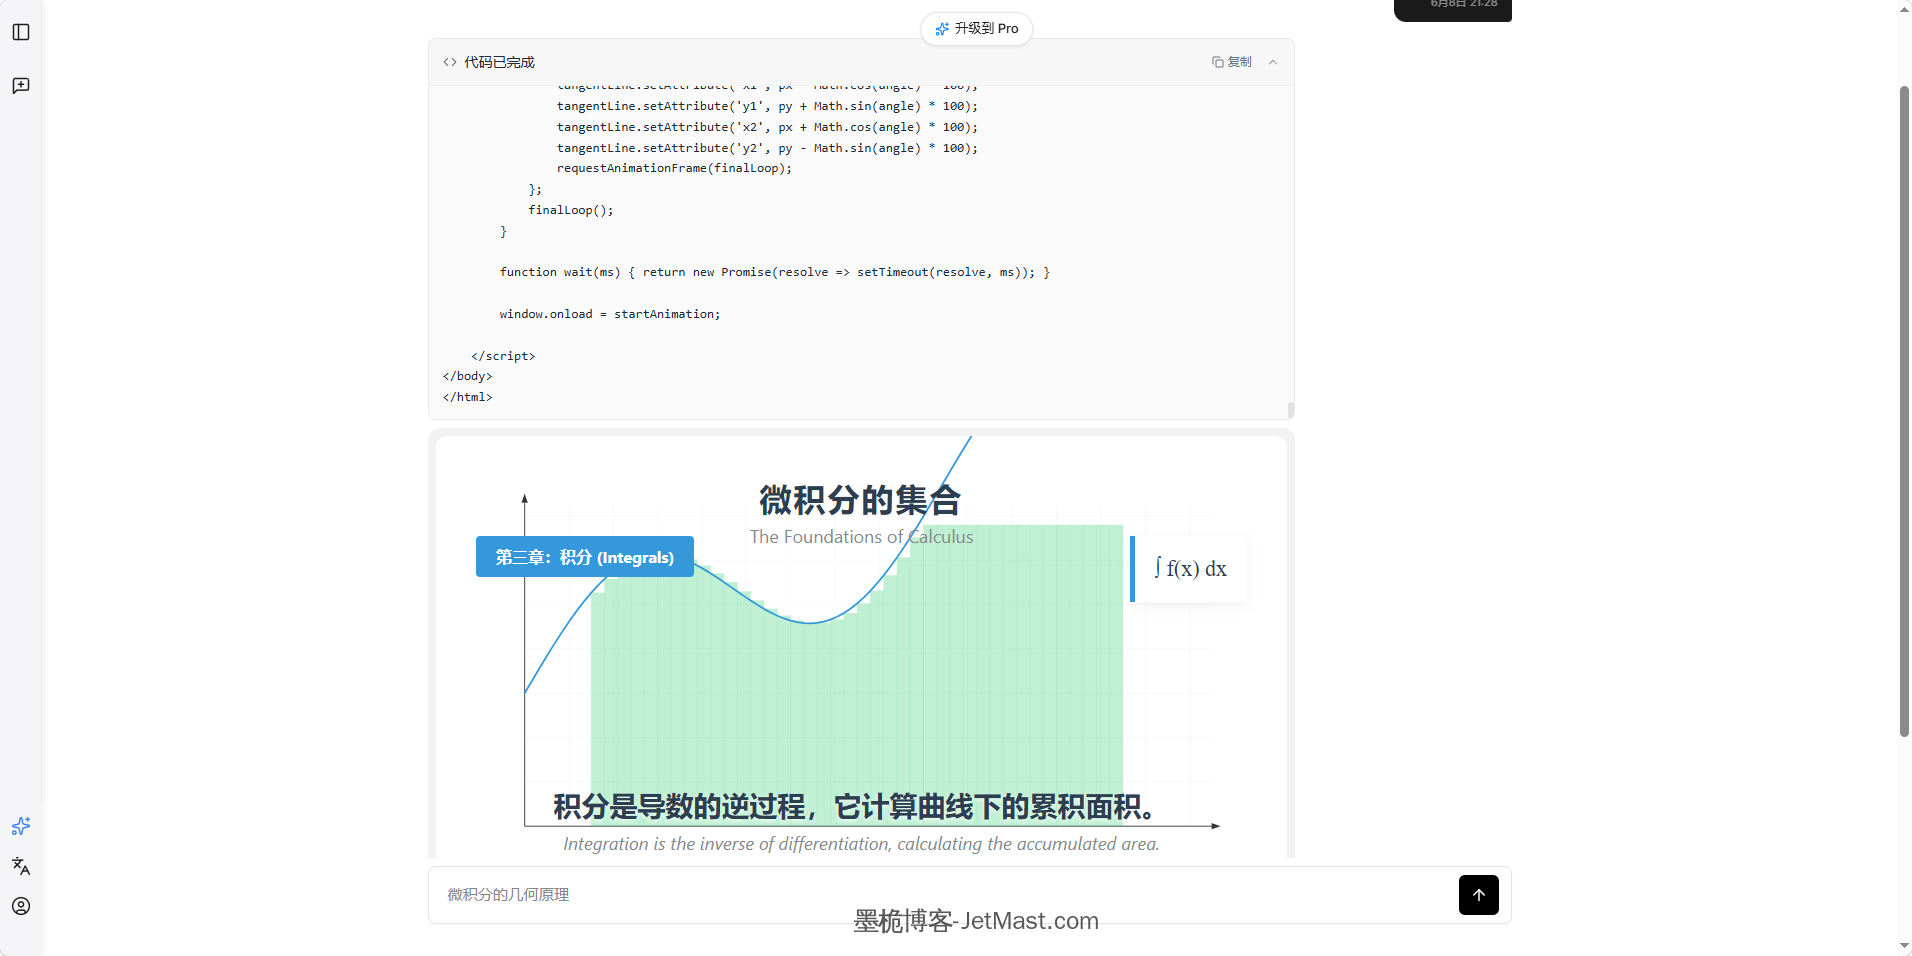This screenshot has width=1912, height=956.
Task: Click the 升级到 Pro upgrade button
Action: (x=976, y=29)
